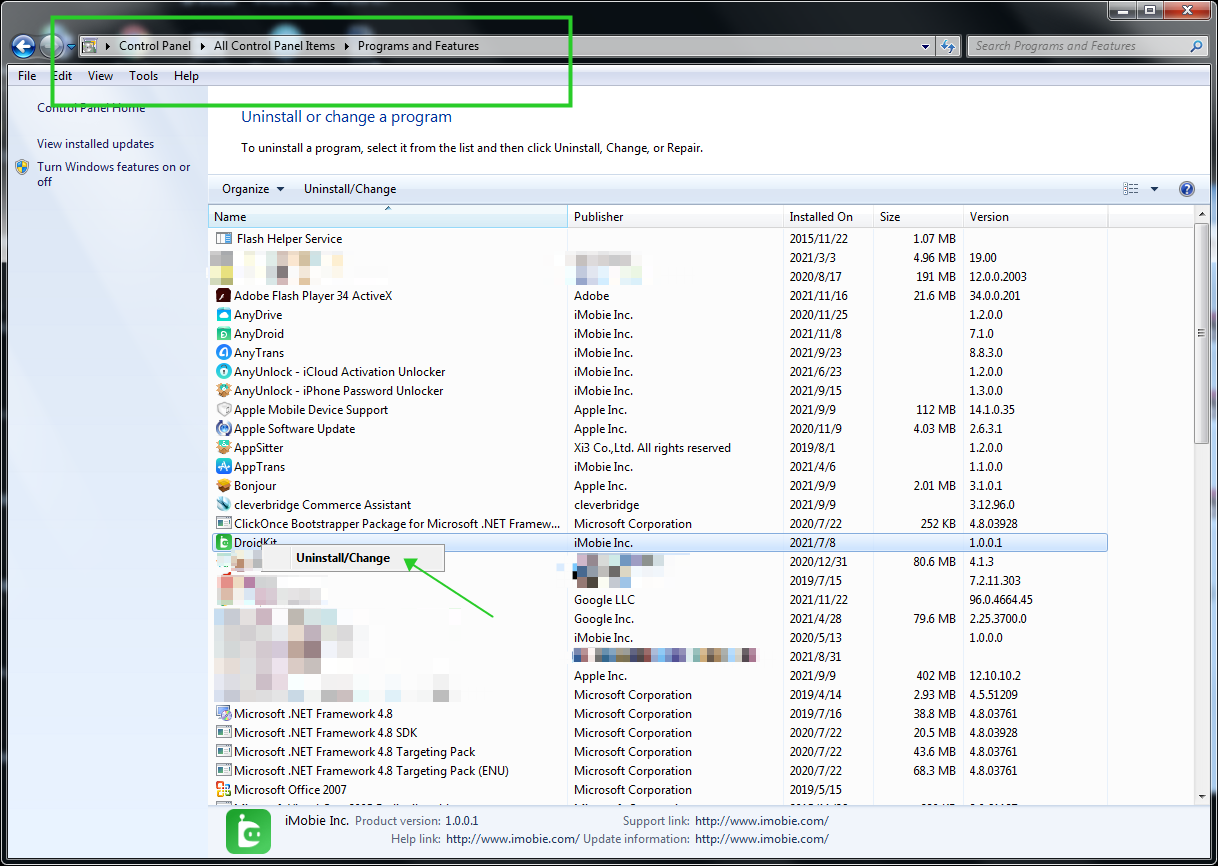Open Control Panel Home link

tap(91, 108)
